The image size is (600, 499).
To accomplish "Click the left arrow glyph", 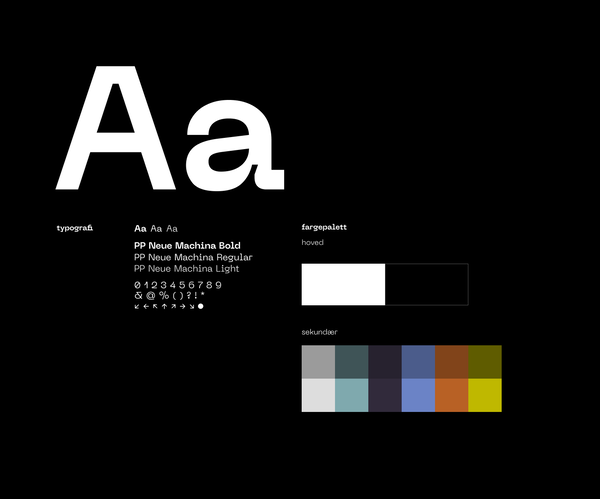I will (x=146, y=307).
